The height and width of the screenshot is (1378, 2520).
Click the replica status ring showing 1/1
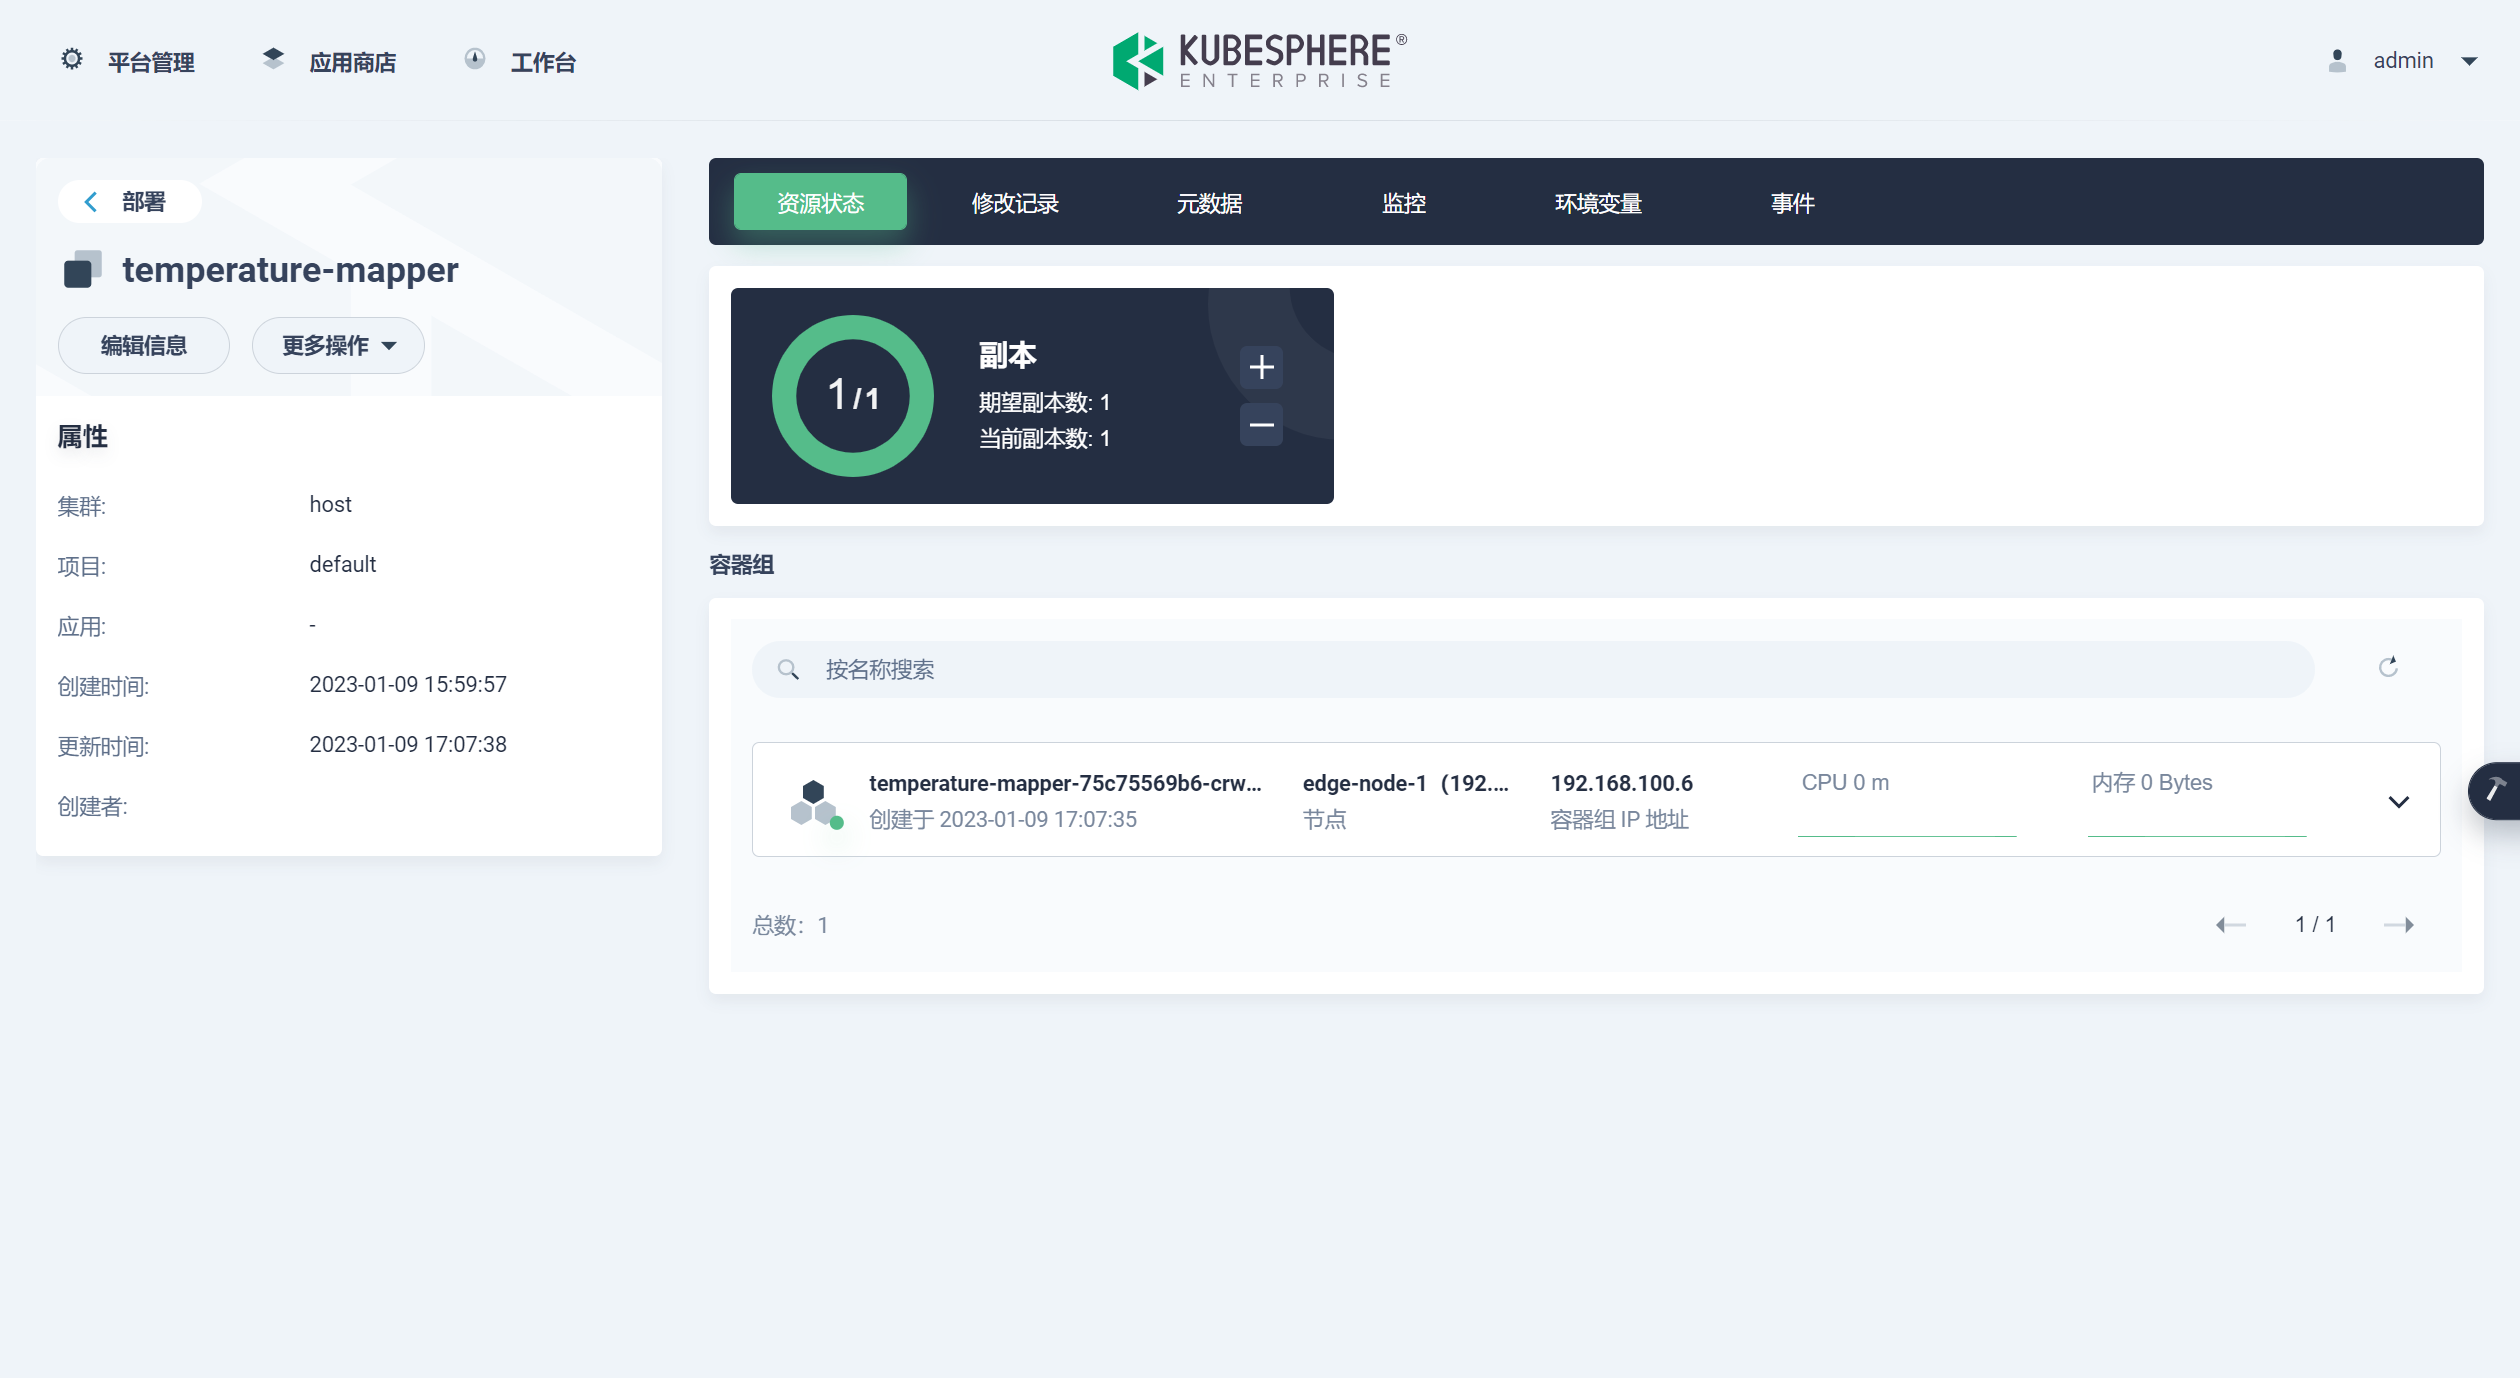851,395
